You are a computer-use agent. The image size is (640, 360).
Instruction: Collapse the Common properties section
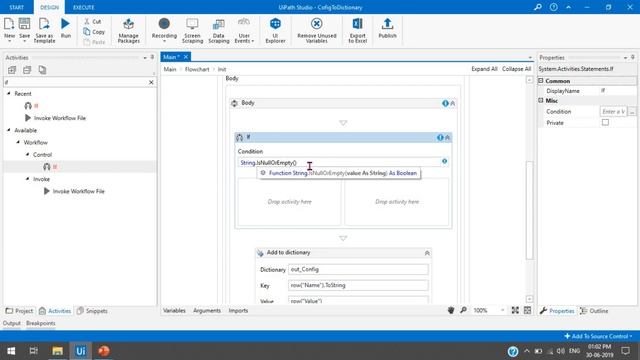(541, 81)
